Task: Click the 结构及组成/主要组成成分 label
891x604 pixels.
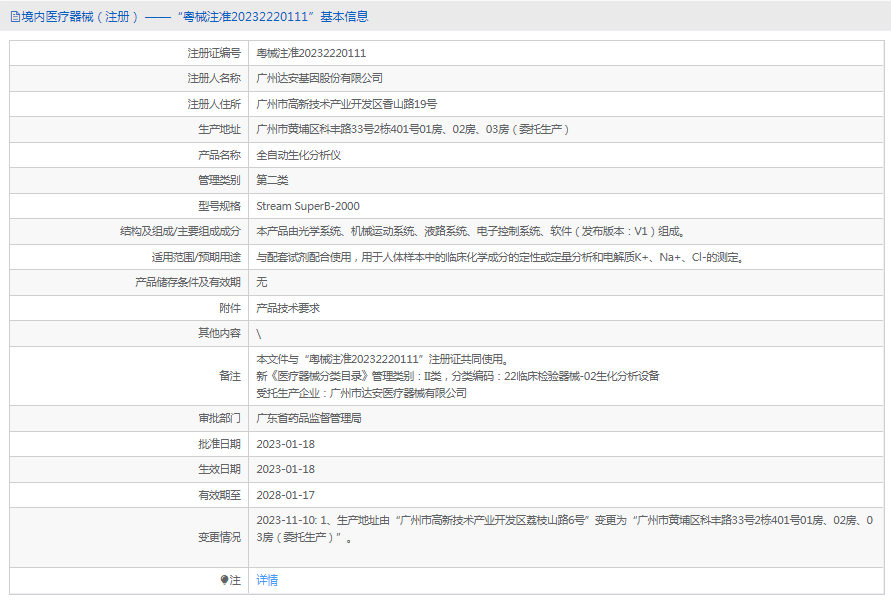Action: coord(180,231)
